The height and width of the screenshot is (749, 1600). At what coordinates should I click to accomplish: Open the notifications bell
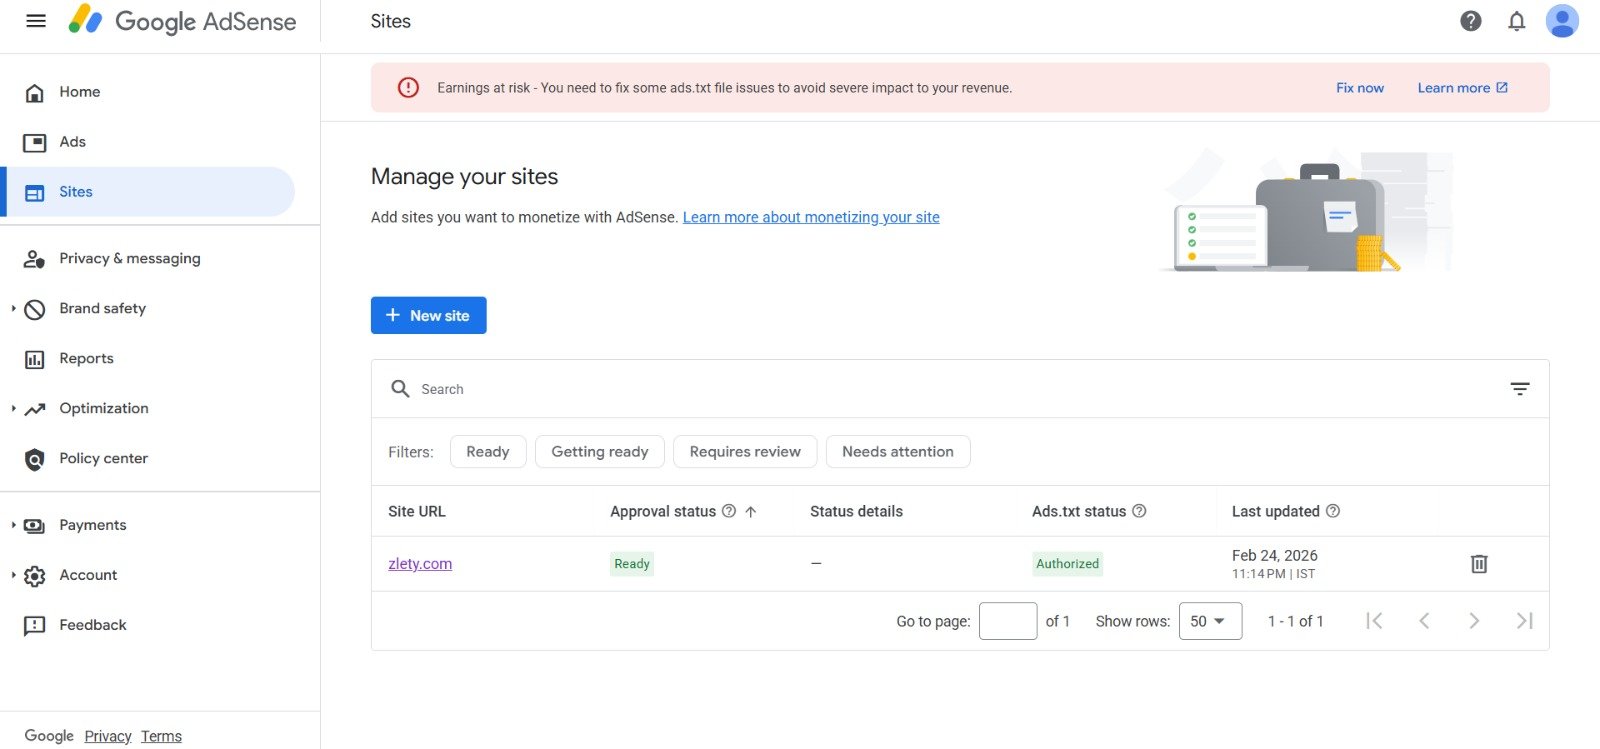(1516, 21)
